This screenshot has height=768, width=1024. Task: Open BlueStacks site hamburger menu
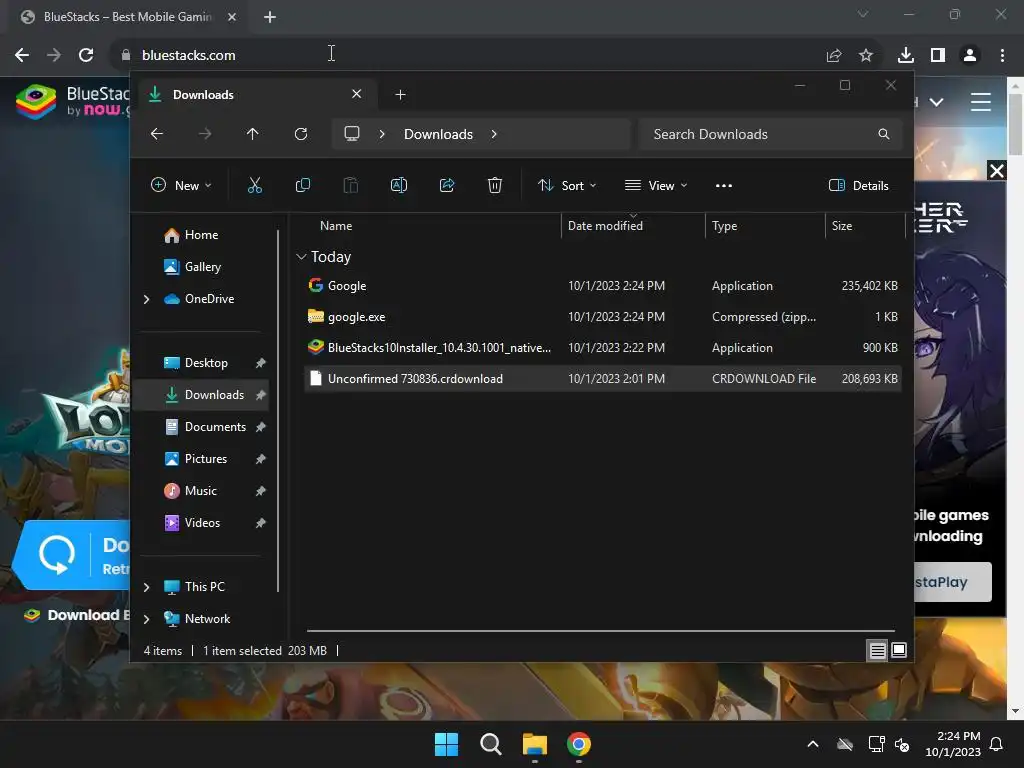tap(981, 102)
